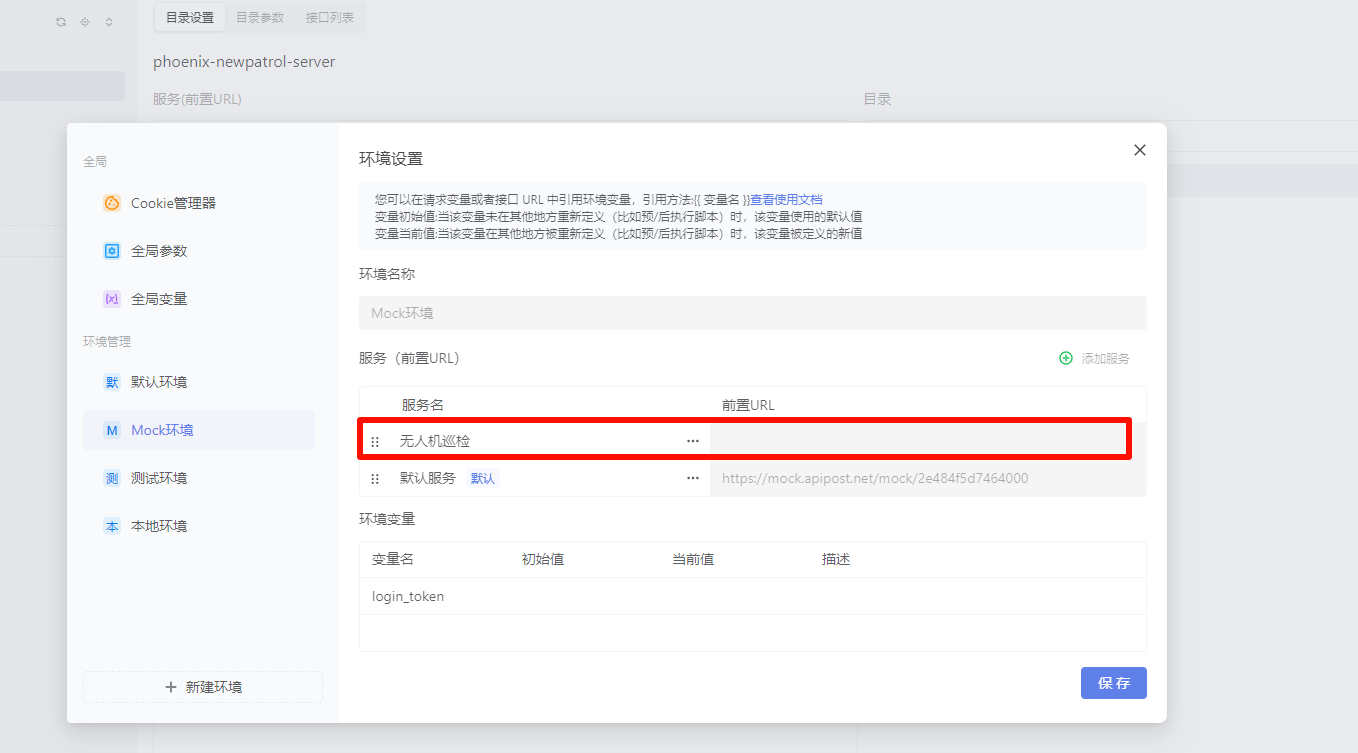Image resolution: width=1358 pixels, height=753 pixels.
Task: Click the 默认服务 service name
Action: pyautogui.click(x=428, y=479)
